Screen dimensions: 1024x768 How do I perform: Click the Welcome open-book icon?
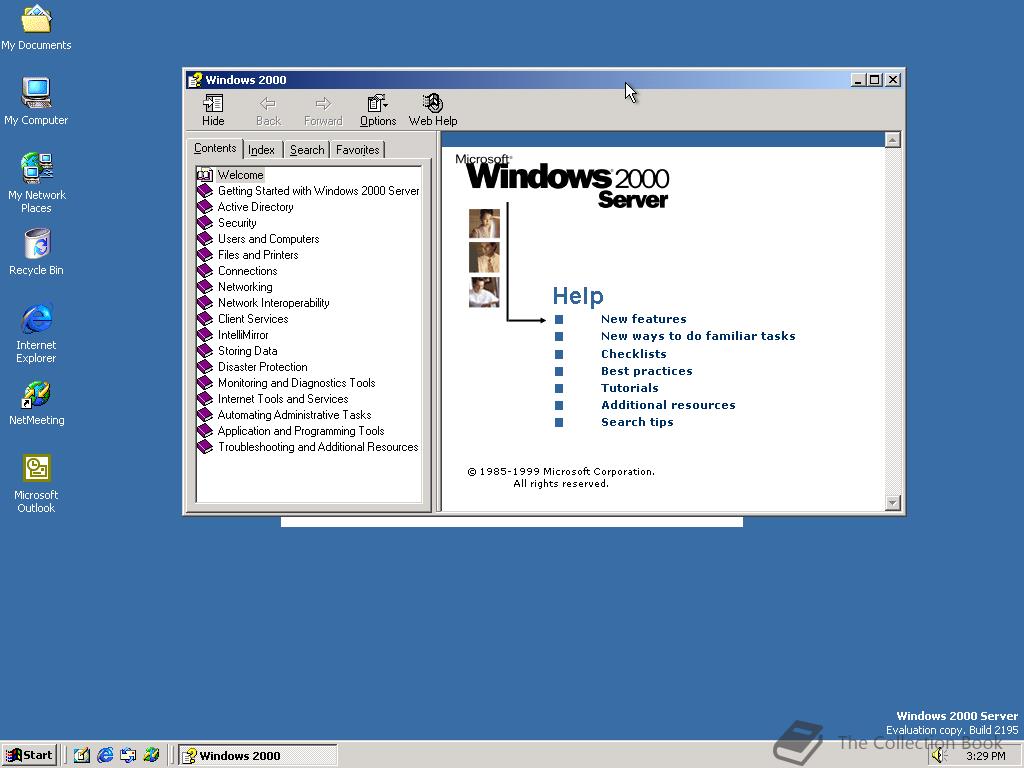pos(205,175)
